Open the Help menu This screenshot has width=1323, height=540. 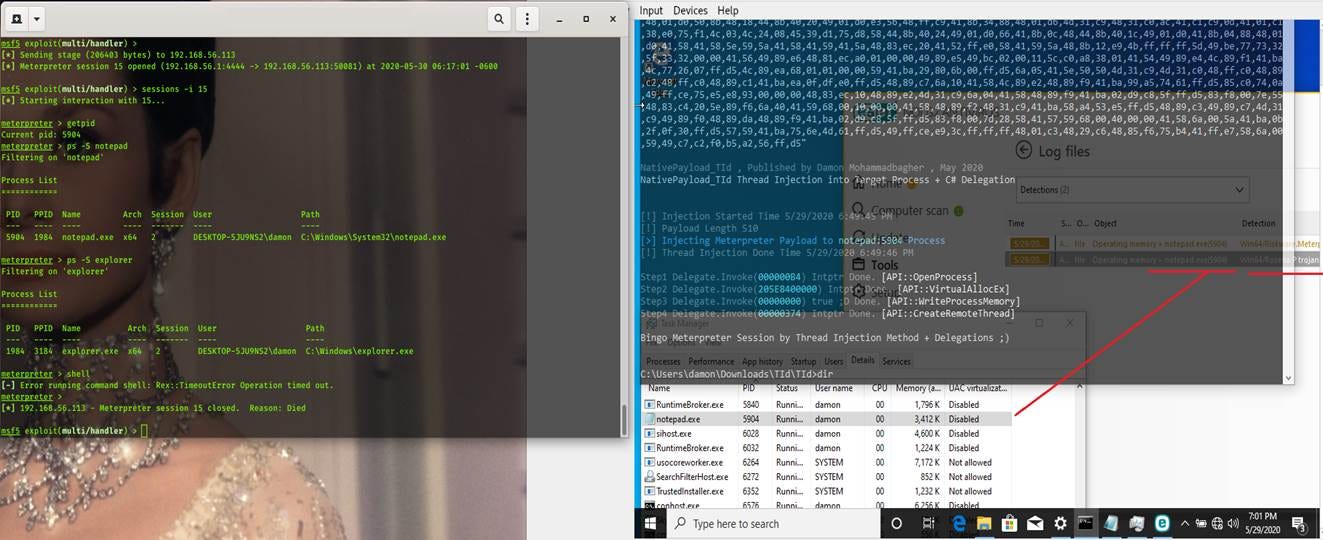click(727, 10)
